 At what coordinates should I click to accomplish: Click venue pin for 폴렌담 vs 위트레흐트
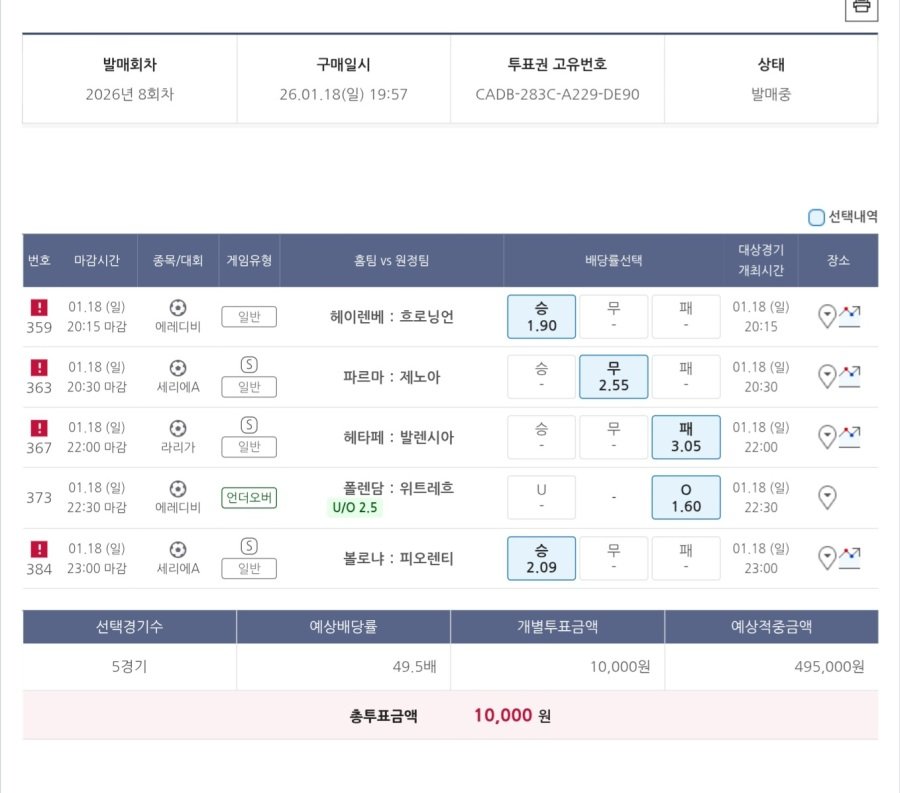(827, 497)
